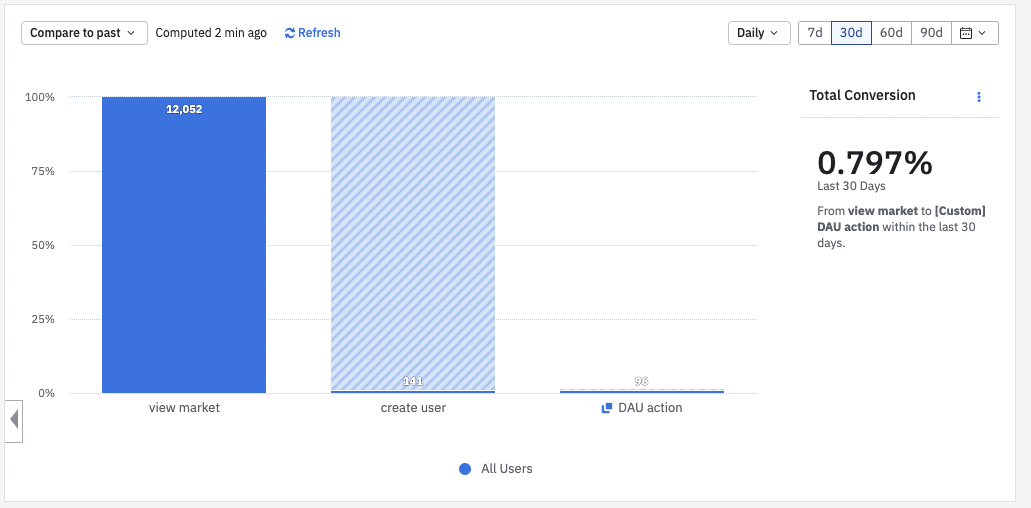Select the 90d time range

(x=931, y=33)
